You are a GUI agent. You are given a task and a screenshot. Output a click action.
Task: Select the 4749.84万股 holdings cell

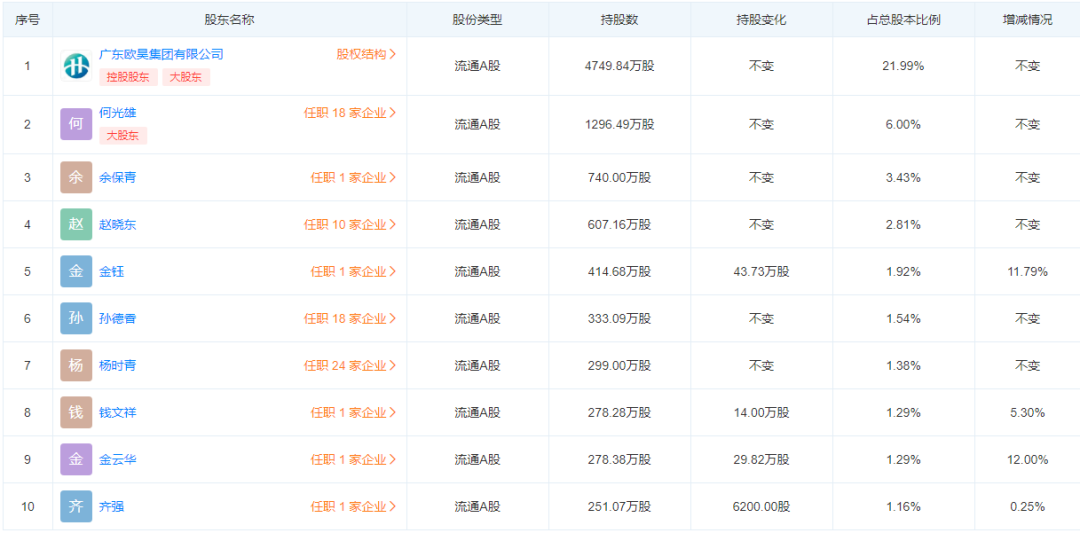619,66
